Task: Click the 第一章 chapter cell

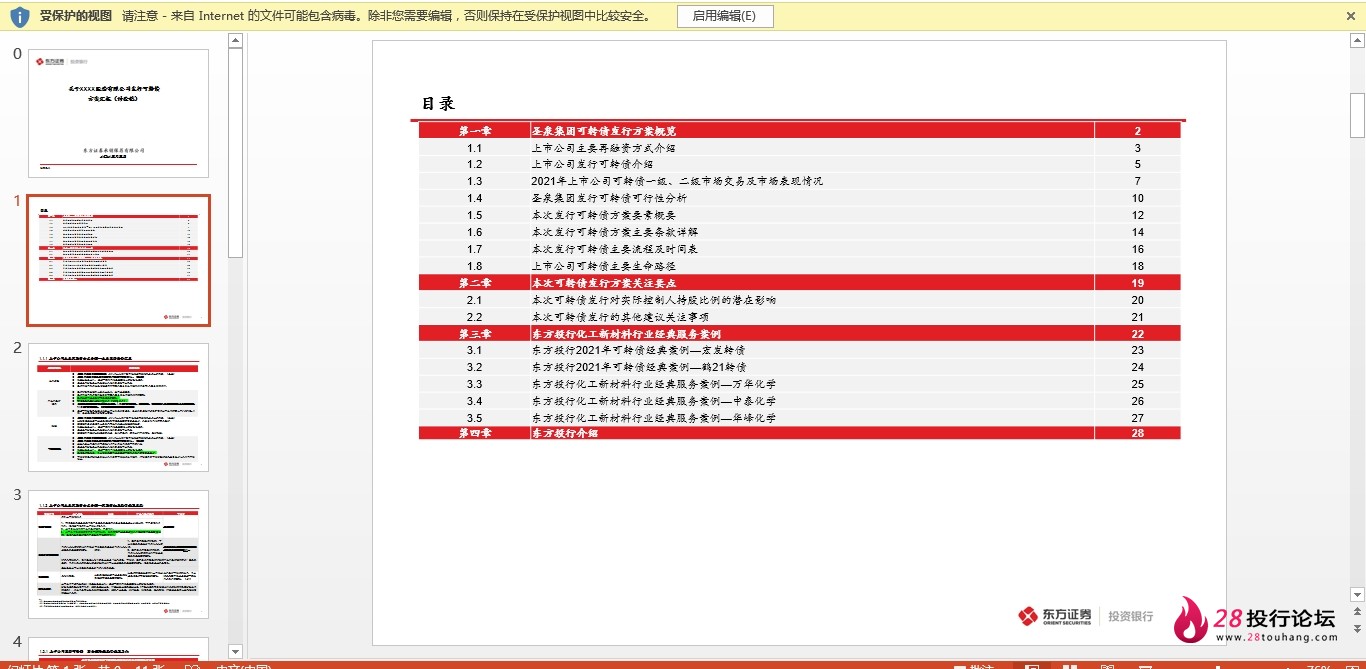Action: click(x=475, y=131)
